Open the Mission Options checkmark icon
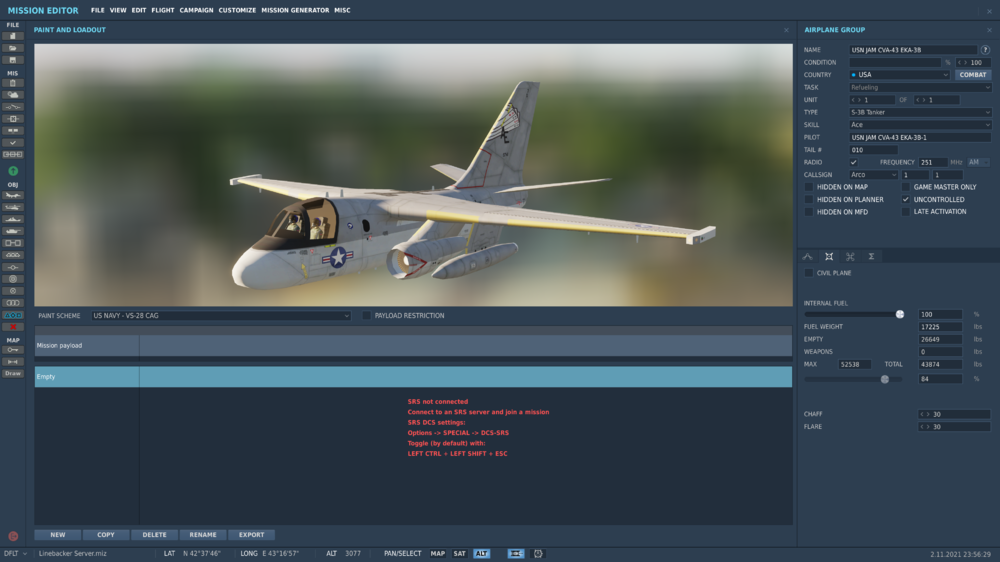1000x562 pixels. point(13,143)
